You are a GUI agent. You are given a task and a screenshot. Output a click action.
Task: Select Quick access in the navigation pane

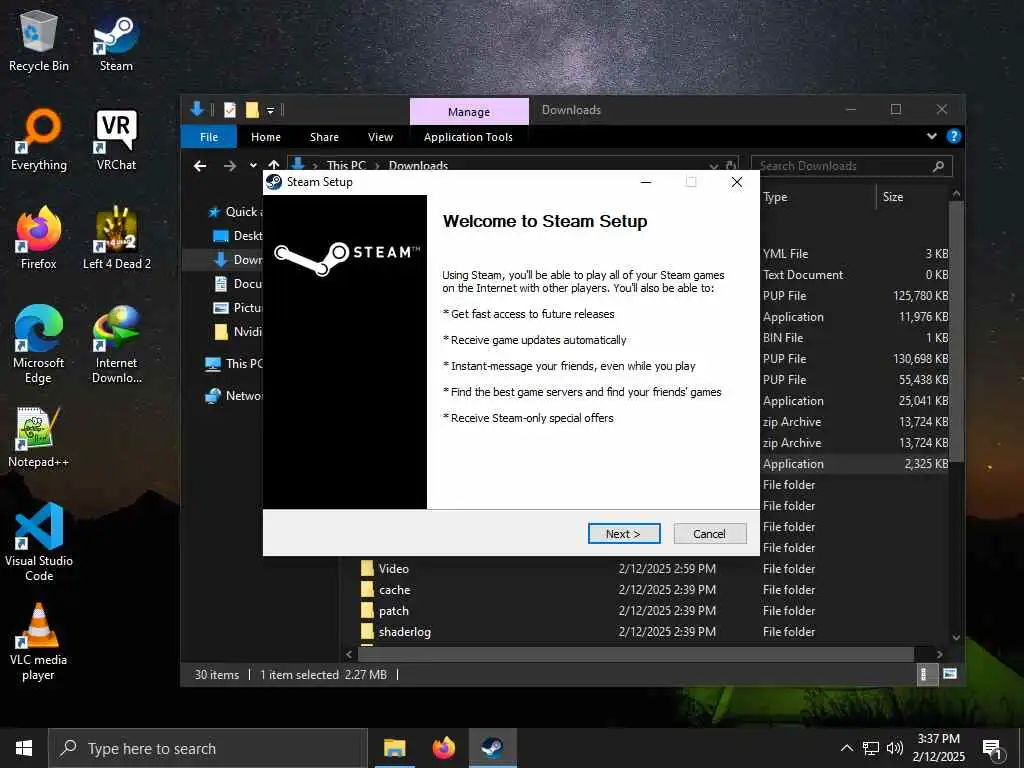tap(235, 212)
